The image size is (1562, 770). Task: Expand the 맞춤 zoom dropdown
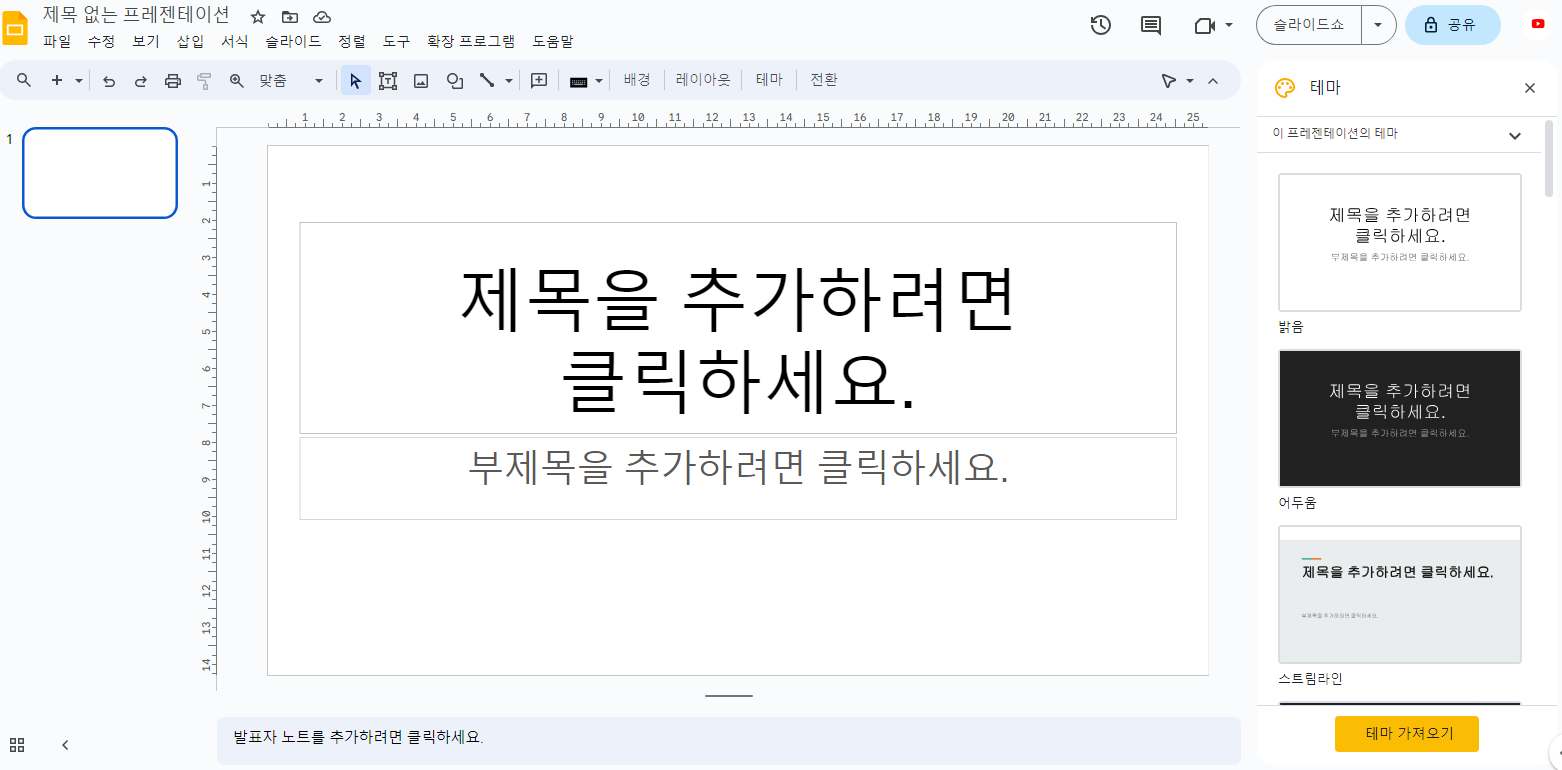[x=318, y=80]
